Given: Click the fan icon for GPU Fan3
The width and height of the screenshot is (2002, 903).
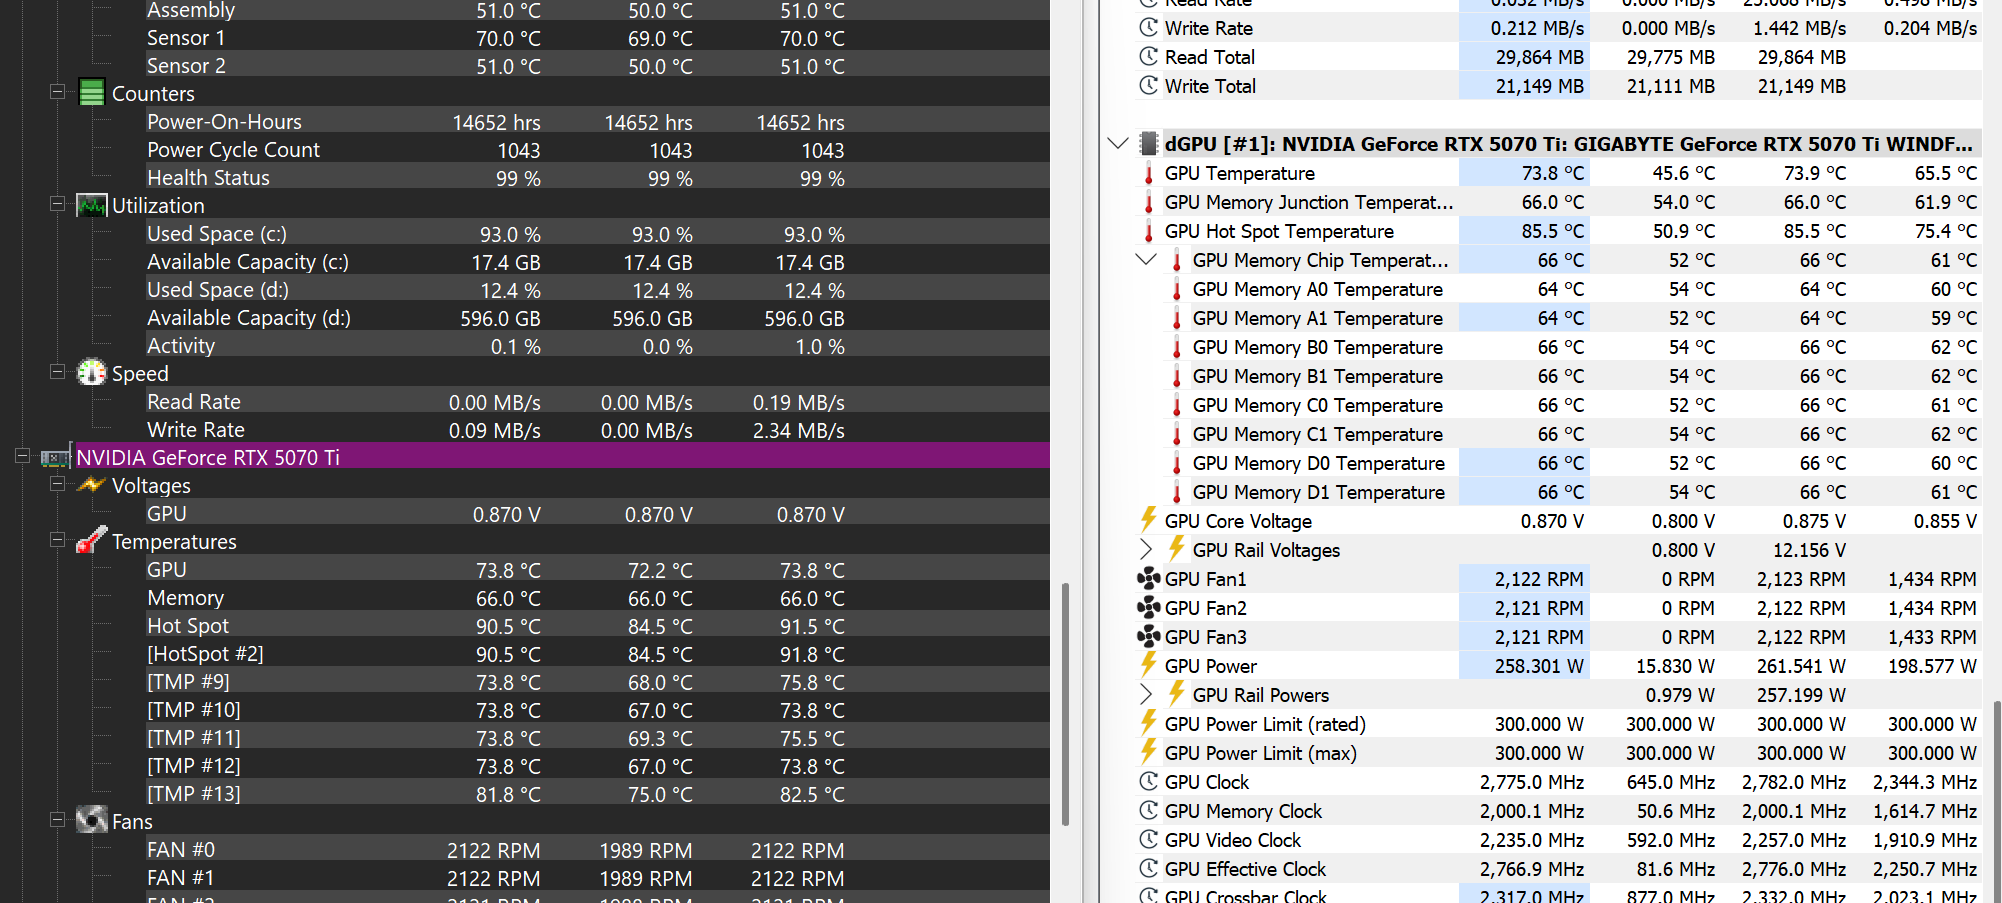Looking at the screenshot, I should tap(1149, 637).
